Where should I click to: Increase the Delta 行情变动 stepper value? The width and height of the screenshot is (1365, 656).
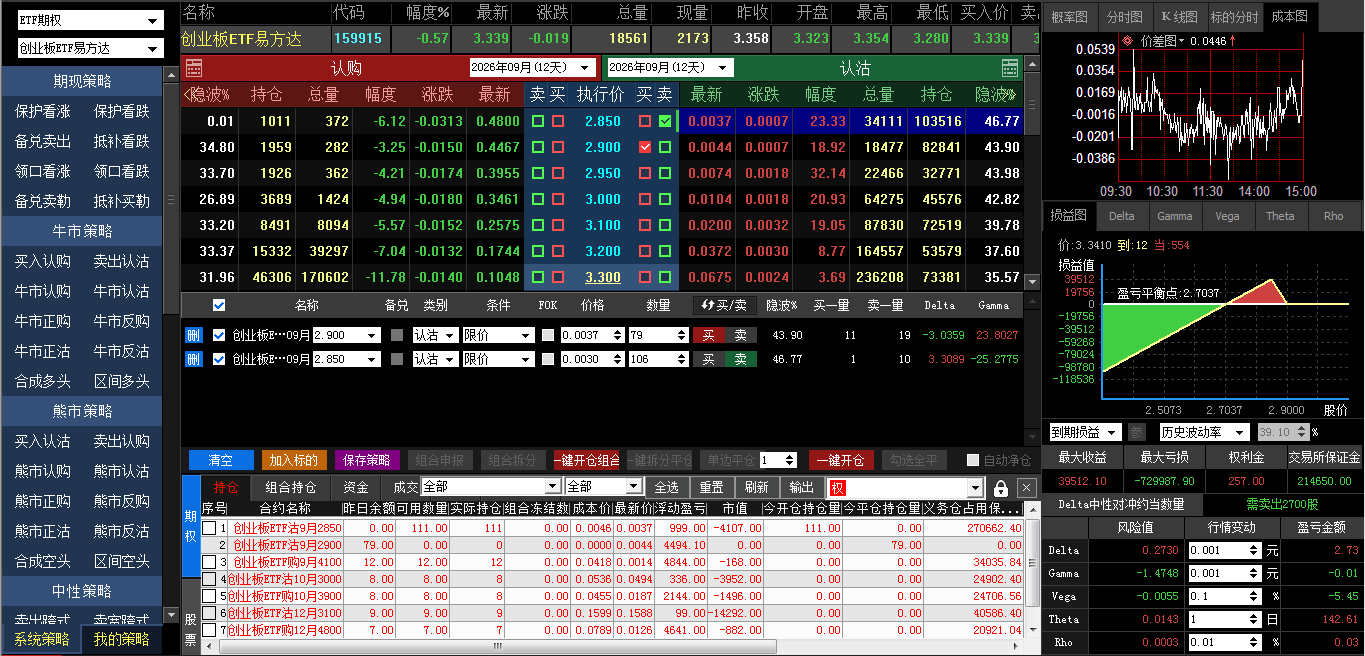[x=1254, y=546]
